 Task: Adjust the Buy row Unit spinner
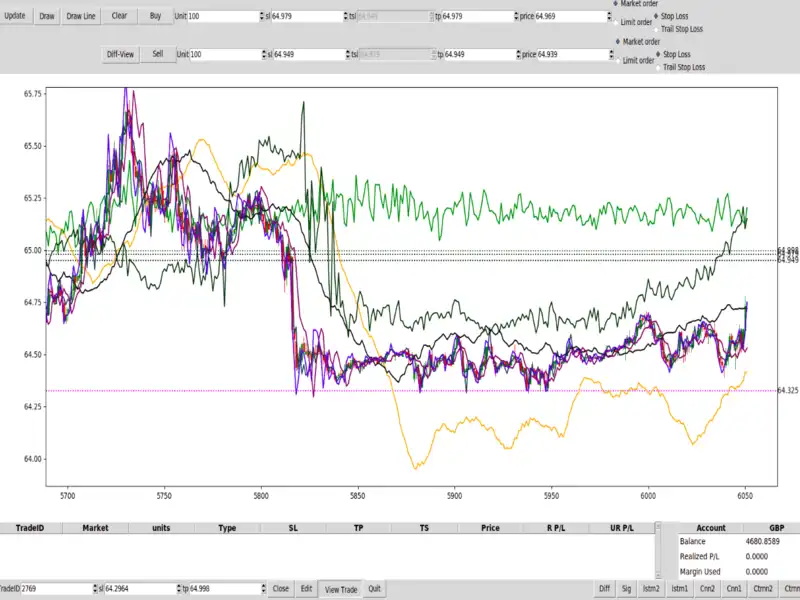coord(263,17)
